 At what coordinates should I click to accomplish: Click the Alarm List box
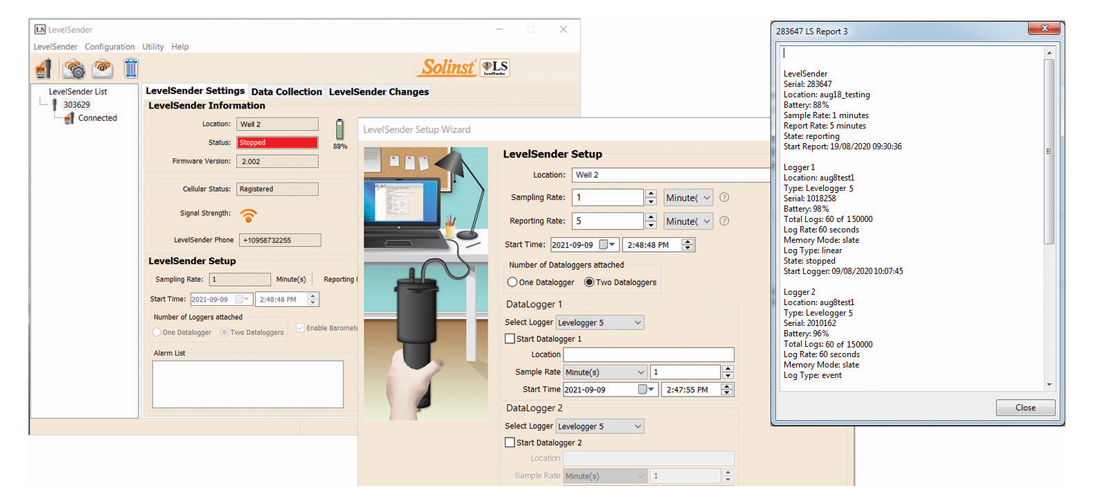(x=248, y=384)
